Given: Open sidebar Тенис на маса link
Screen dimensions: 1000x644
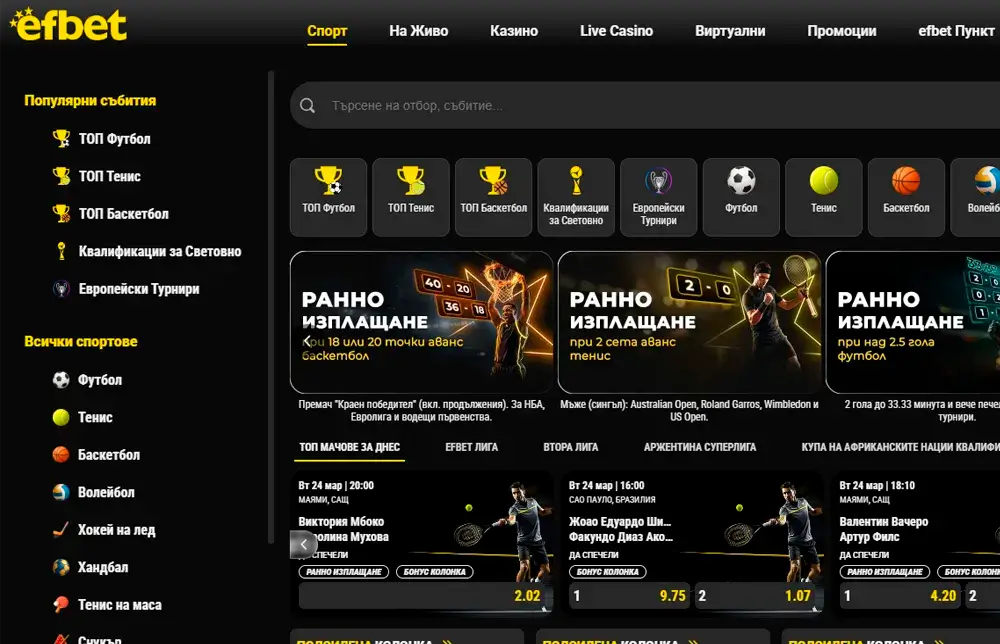Looking at the screenshot, I should tap(120, 604).
